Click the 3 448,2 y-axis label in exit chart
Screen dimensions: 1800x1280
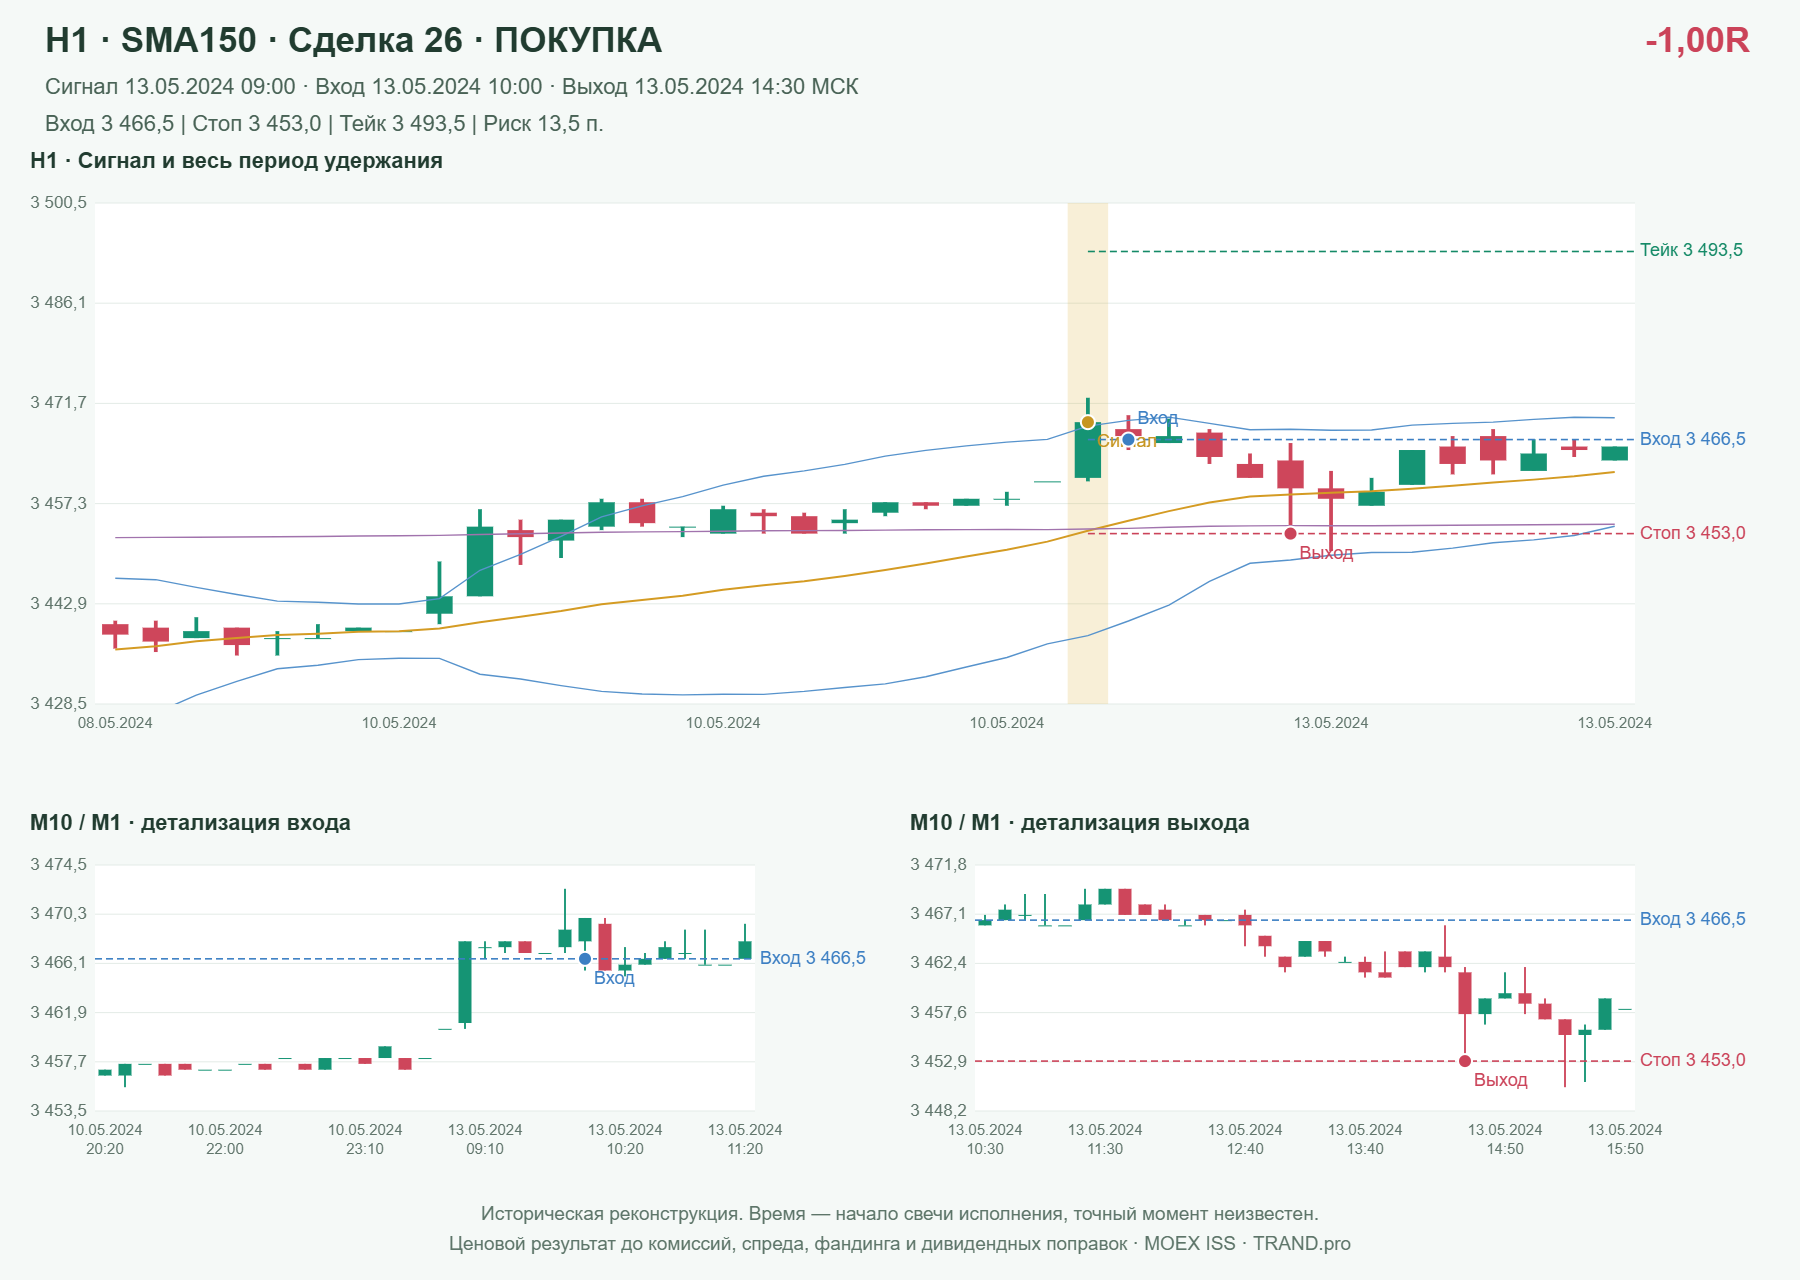point(939,1110)
